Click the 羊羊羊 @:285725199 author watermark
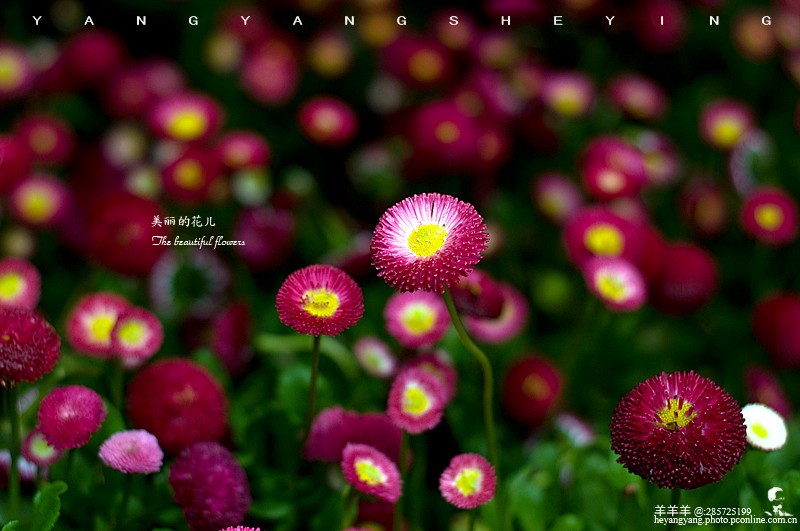 click(702, 510)
